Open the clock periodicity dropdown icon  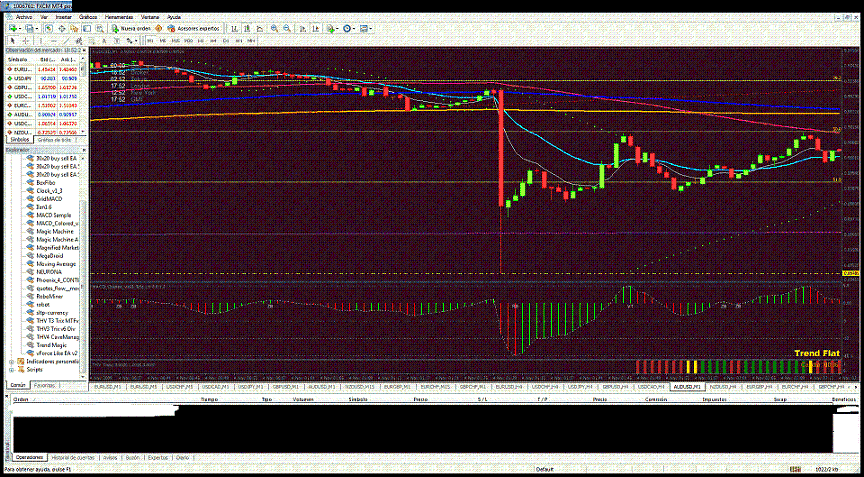(350, 29)
